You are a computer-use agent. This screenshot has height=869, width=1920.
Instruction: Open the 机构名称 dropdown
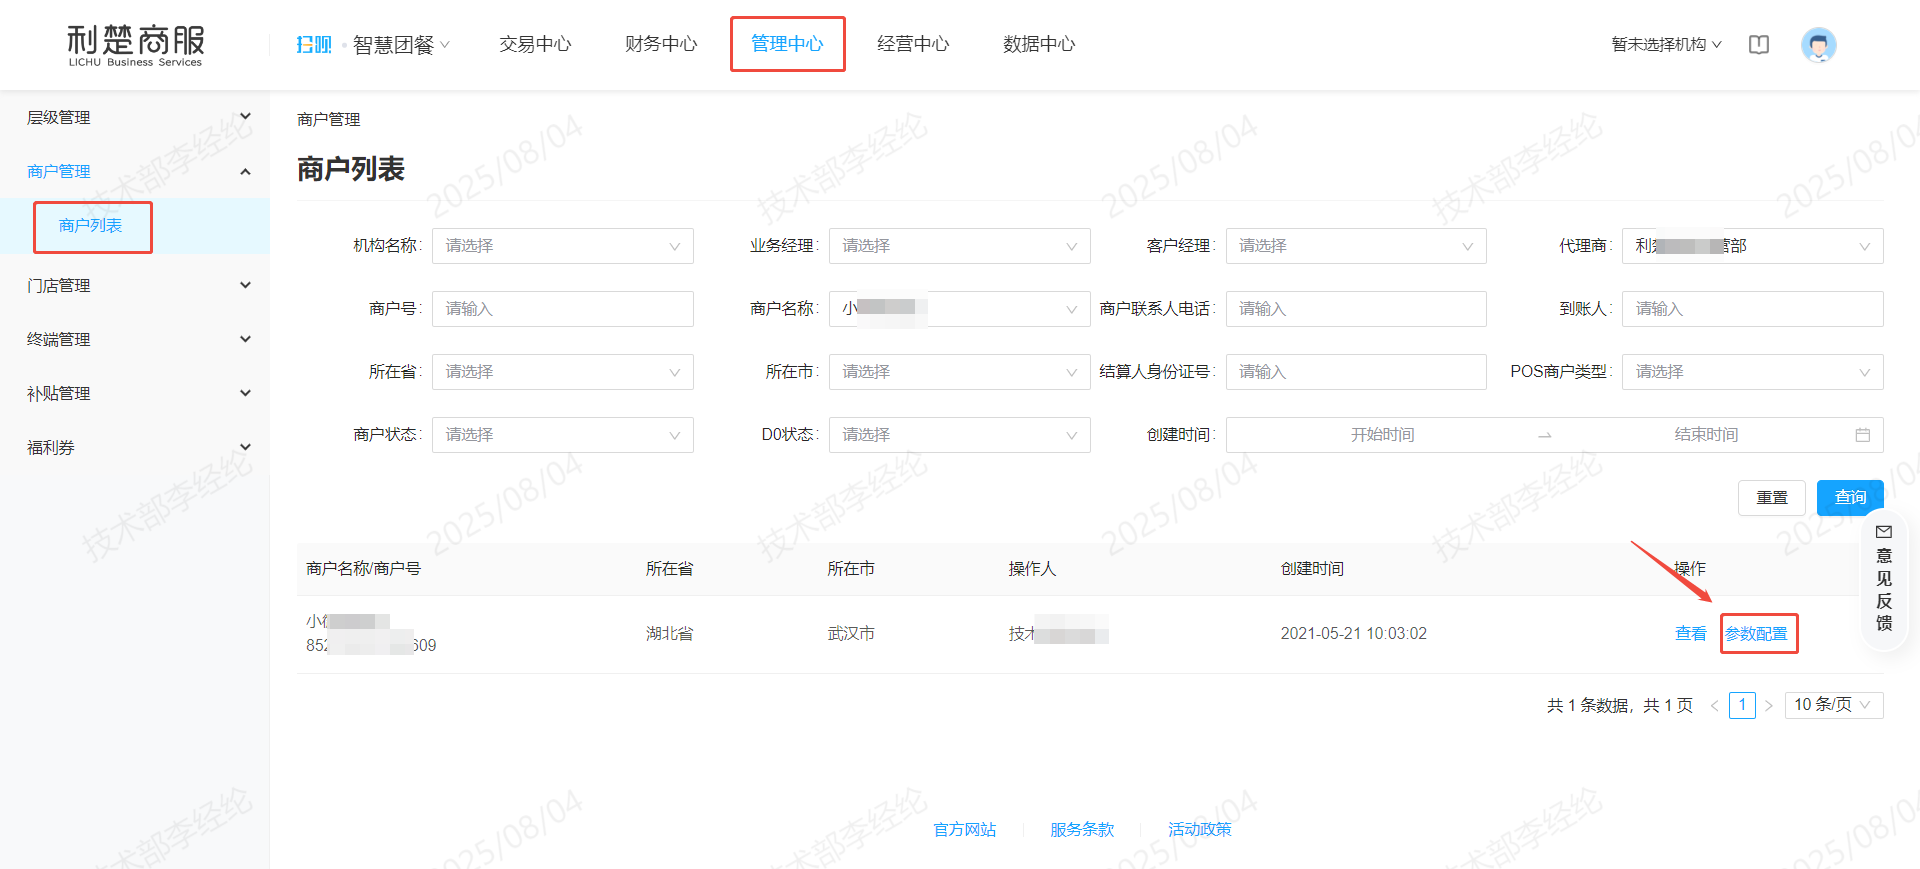[x=562, y=246]
